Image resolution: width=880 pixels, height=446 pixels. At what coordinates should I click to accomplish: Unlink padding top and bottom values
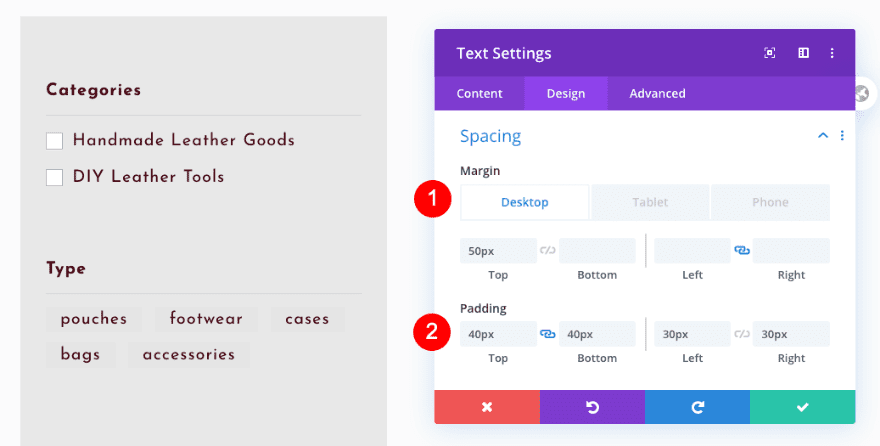click(x=547, y=334)
